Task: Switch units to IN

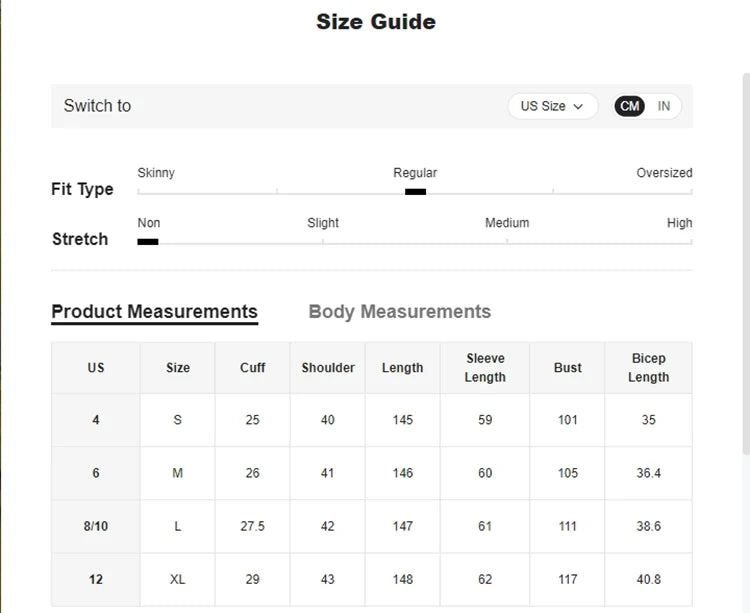Action: 664,106
